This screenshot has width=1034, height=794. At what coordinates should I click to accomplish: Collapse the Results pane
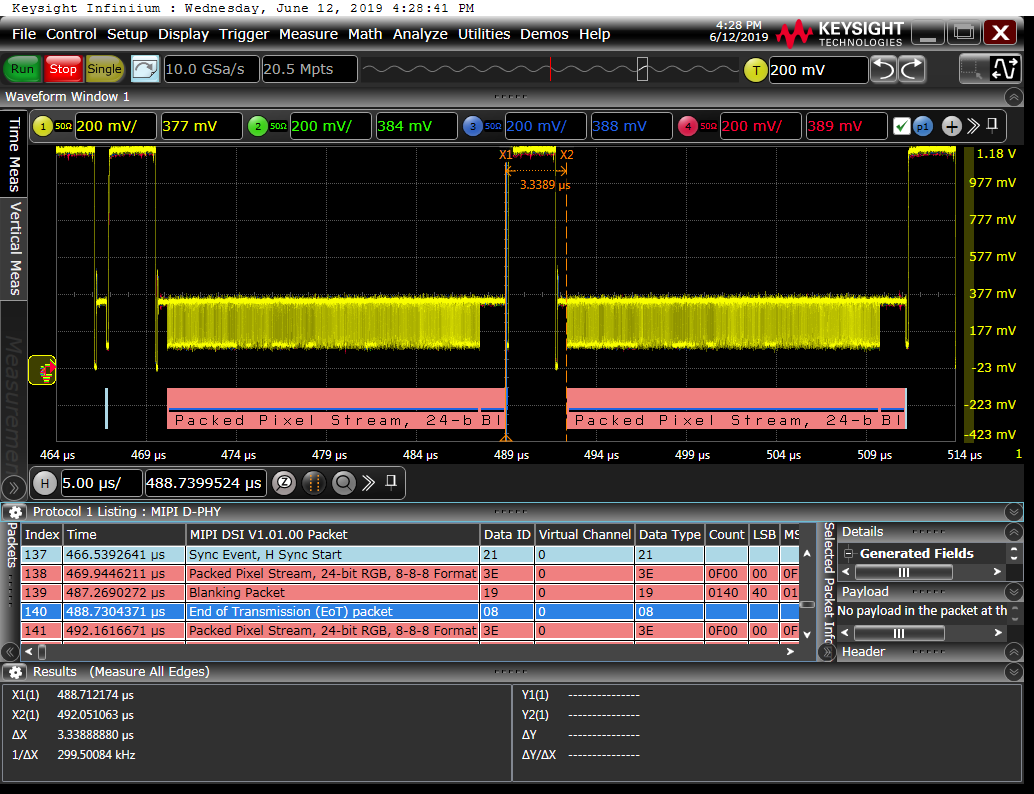point(1014,672)
